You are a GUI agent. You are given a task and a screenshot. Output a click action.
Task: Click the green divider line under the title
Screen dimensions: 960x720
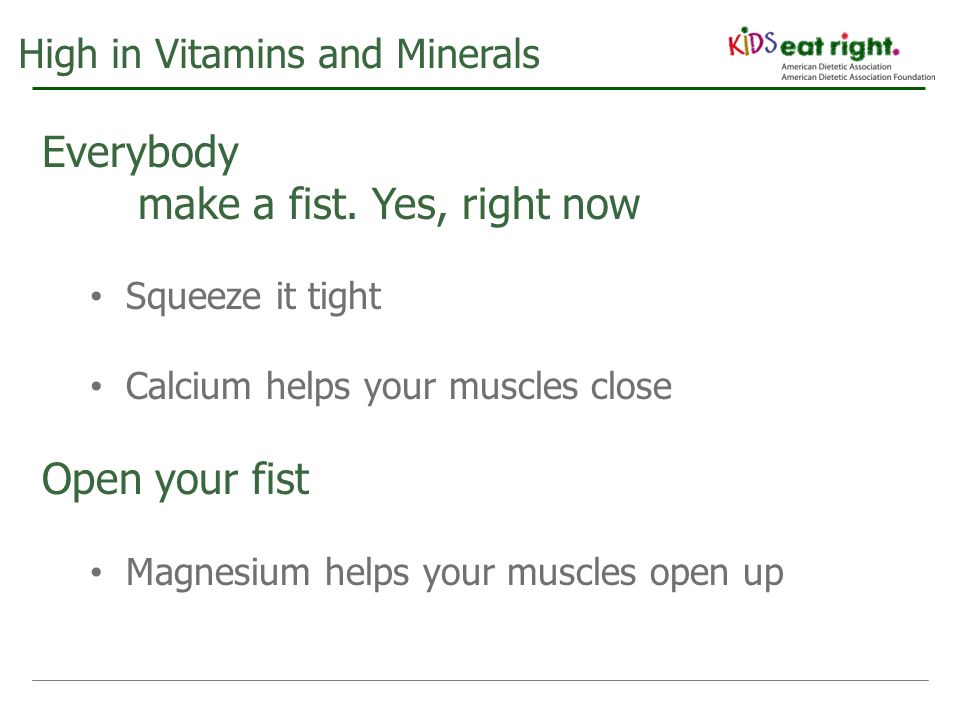(x=479, y=89)
